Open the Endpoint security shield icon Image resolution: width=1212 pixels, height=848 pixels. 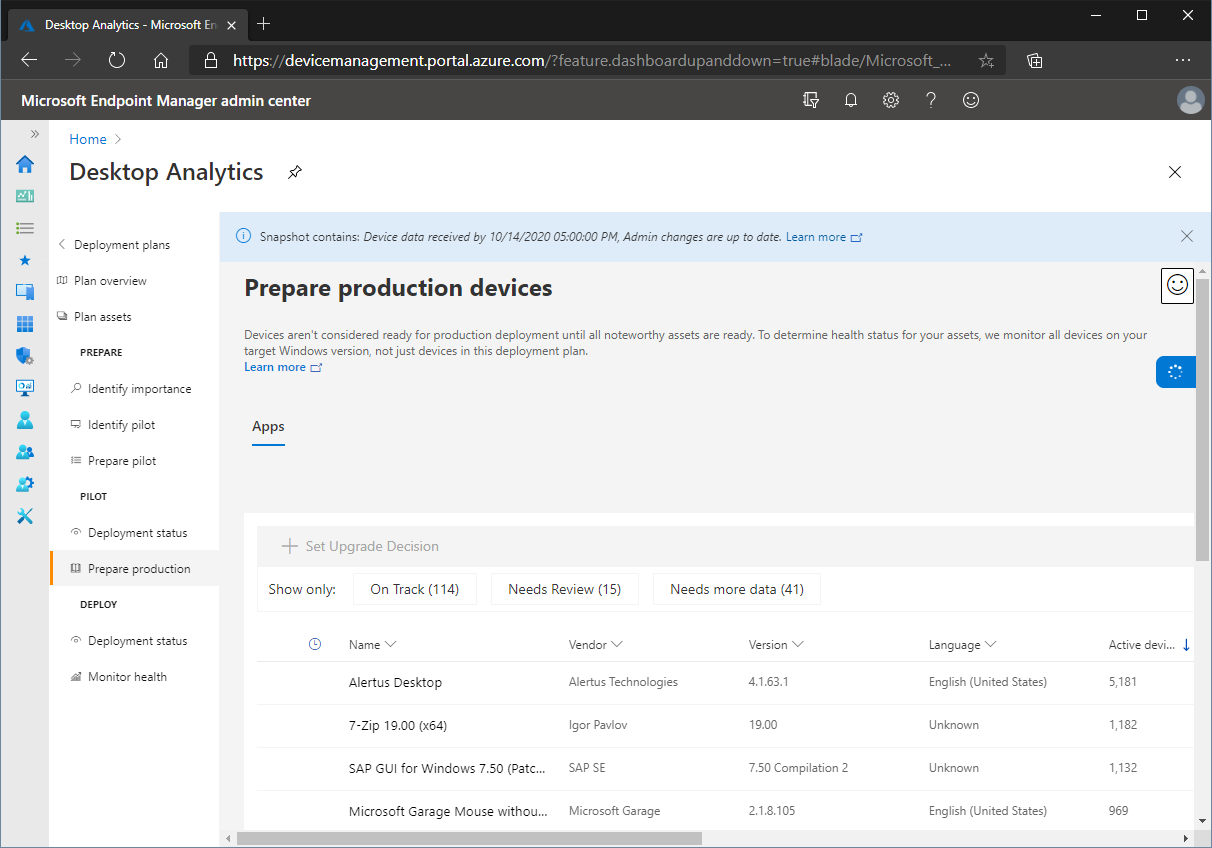pos(25,356)
